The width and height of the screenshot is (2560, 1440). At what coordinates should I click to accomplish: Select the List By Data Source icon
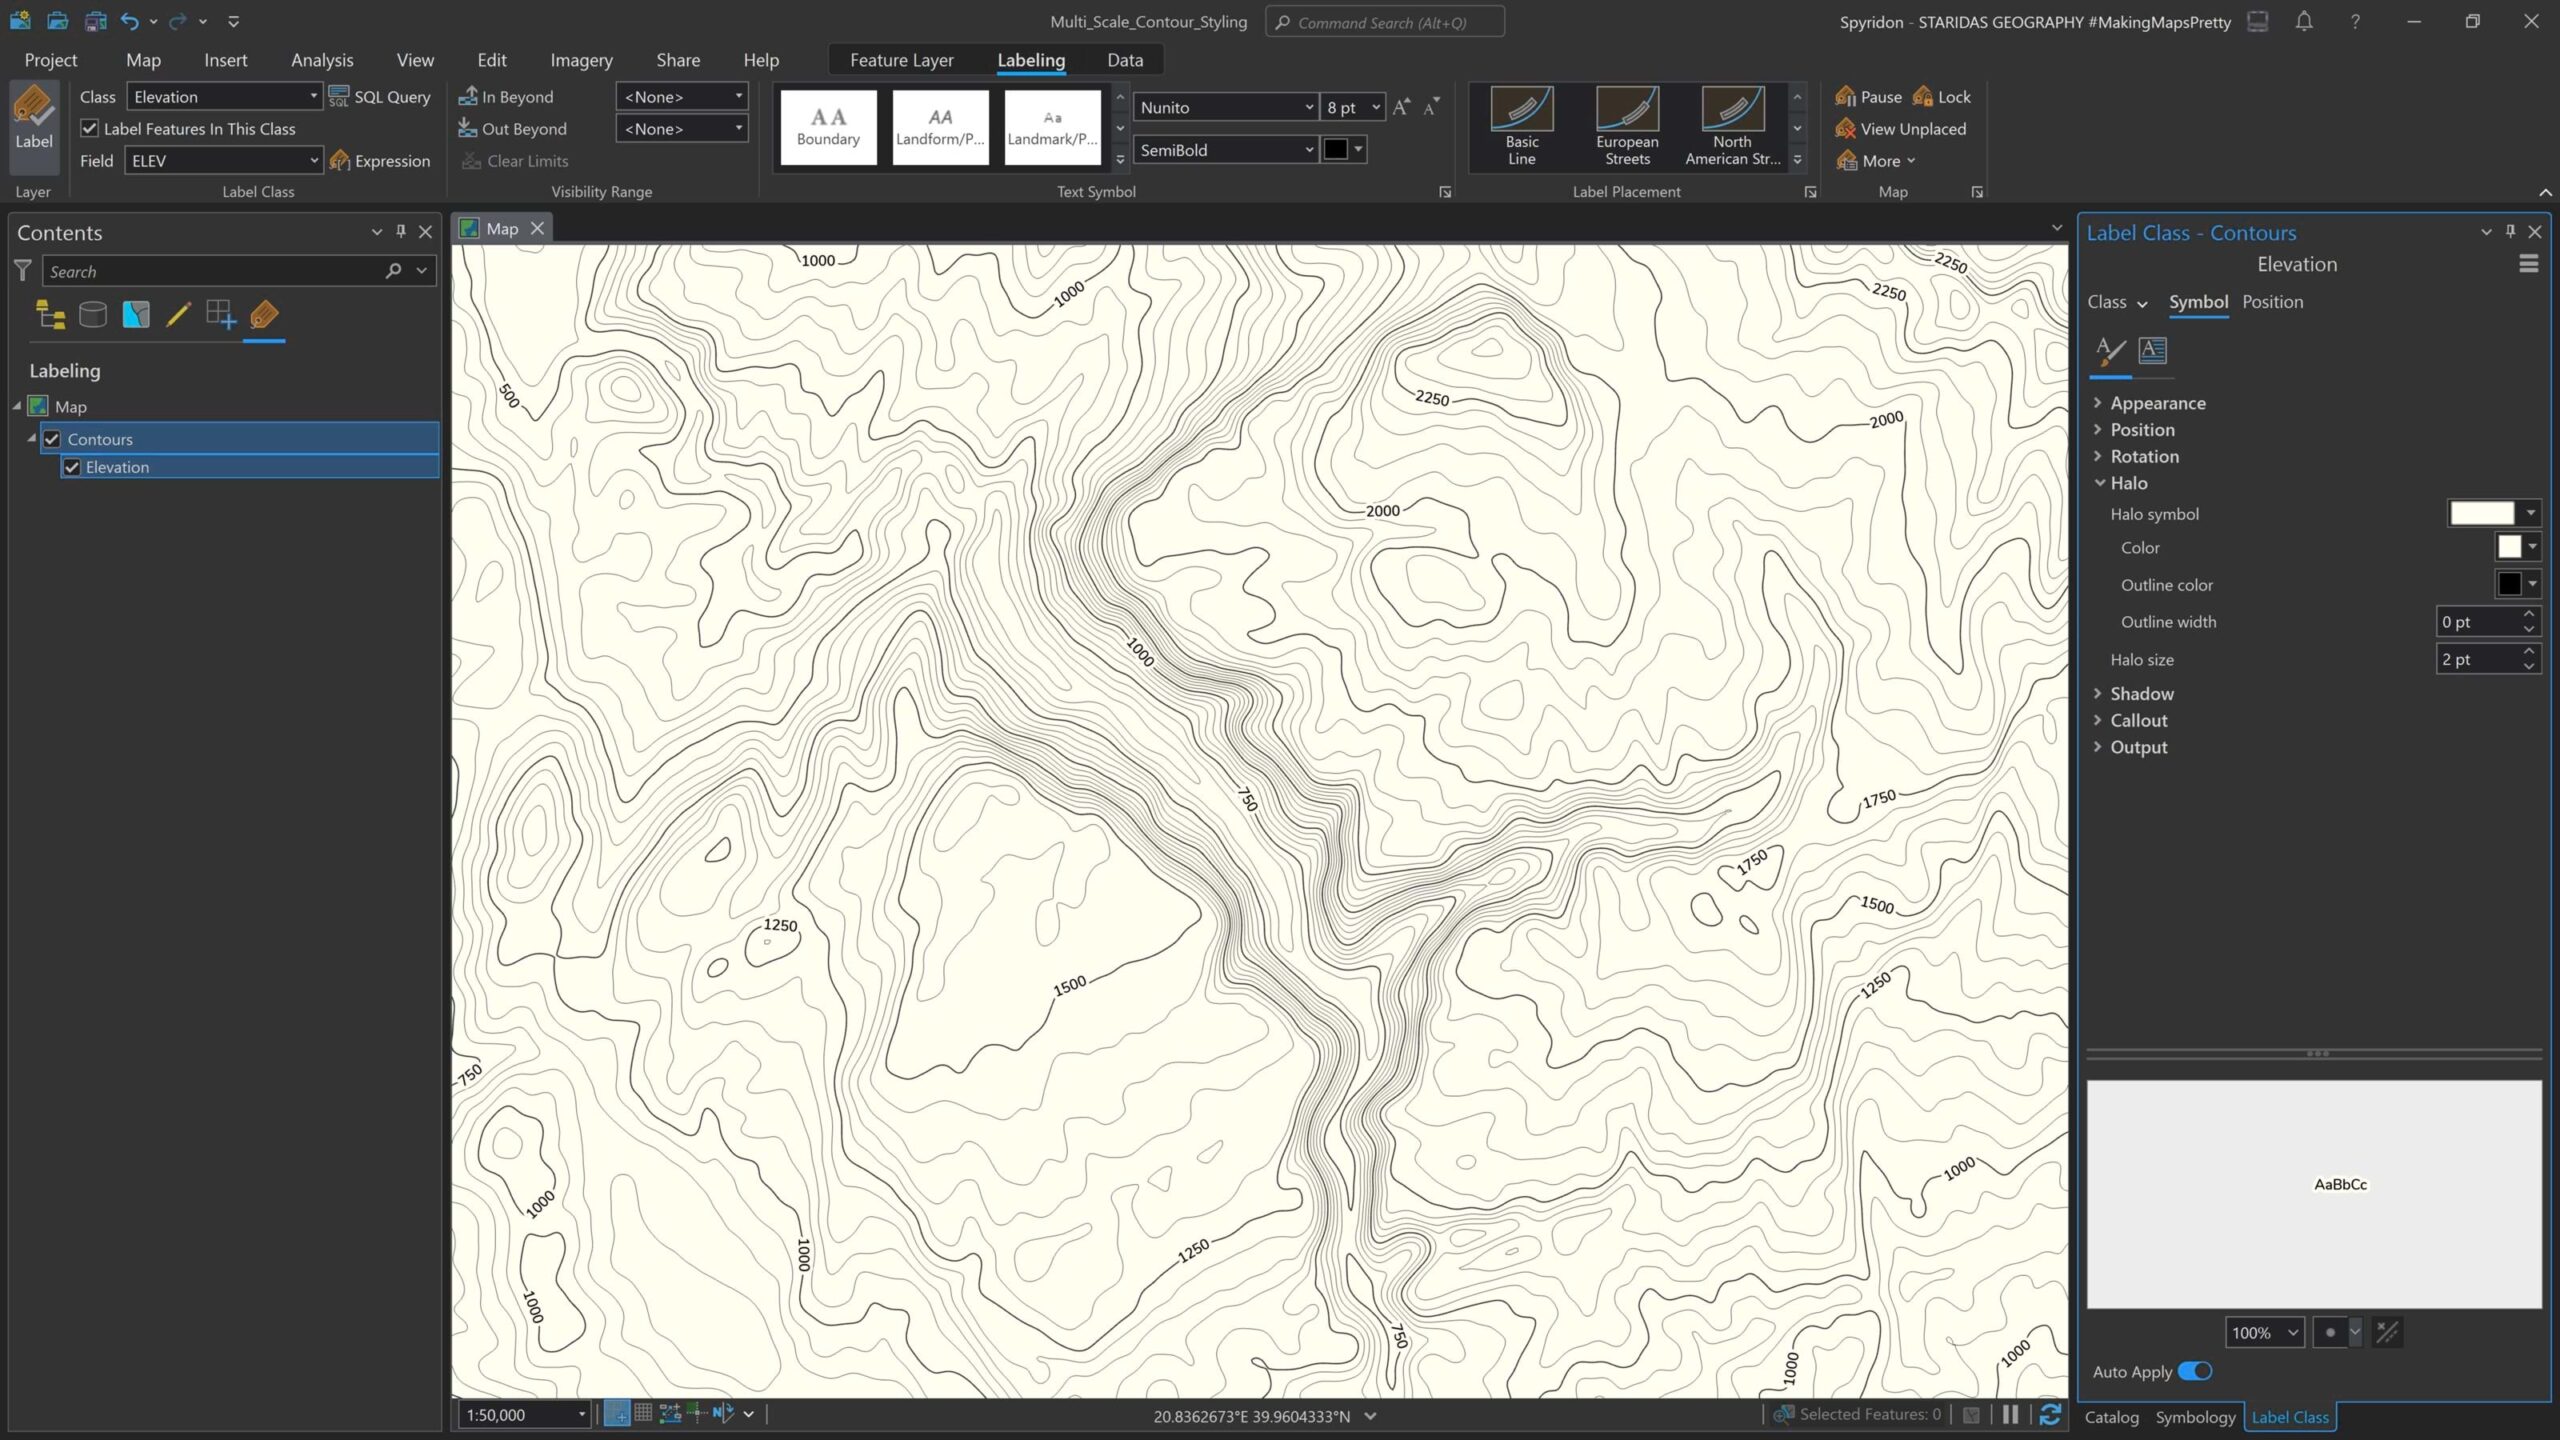coord(93,315)
